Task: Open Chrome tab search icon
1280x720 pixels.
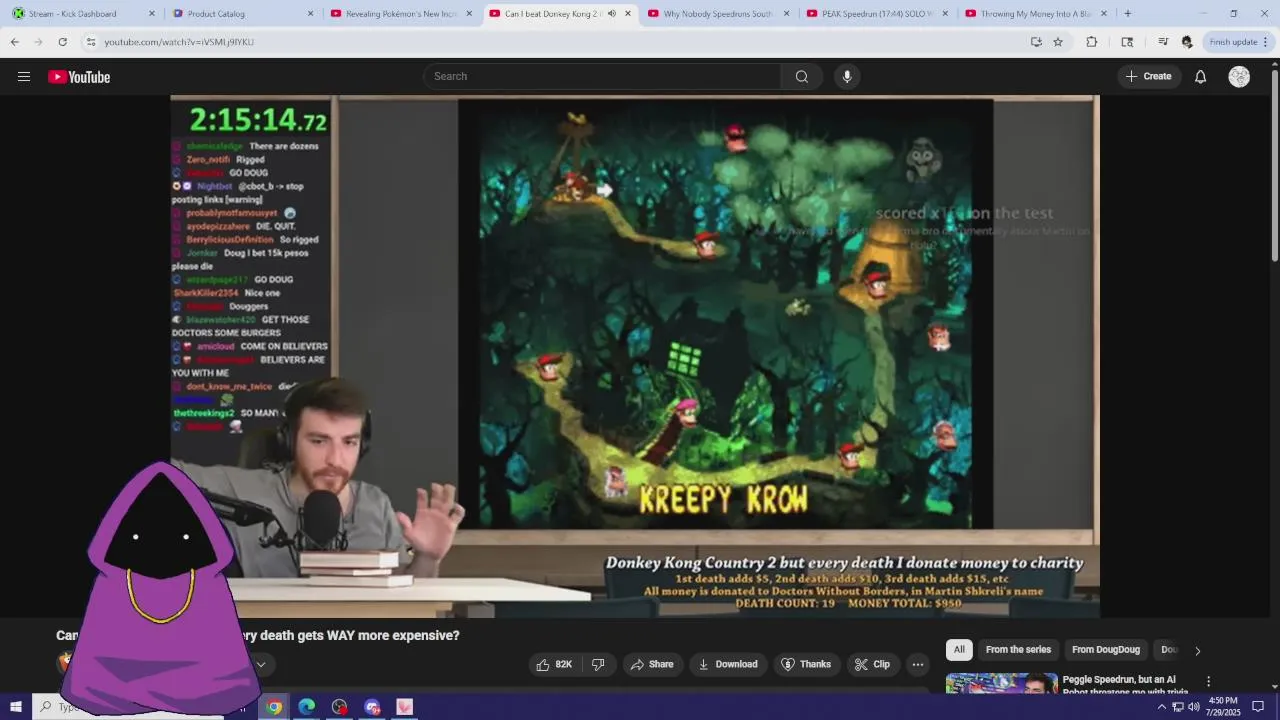Action: (x=1127, y=42)
